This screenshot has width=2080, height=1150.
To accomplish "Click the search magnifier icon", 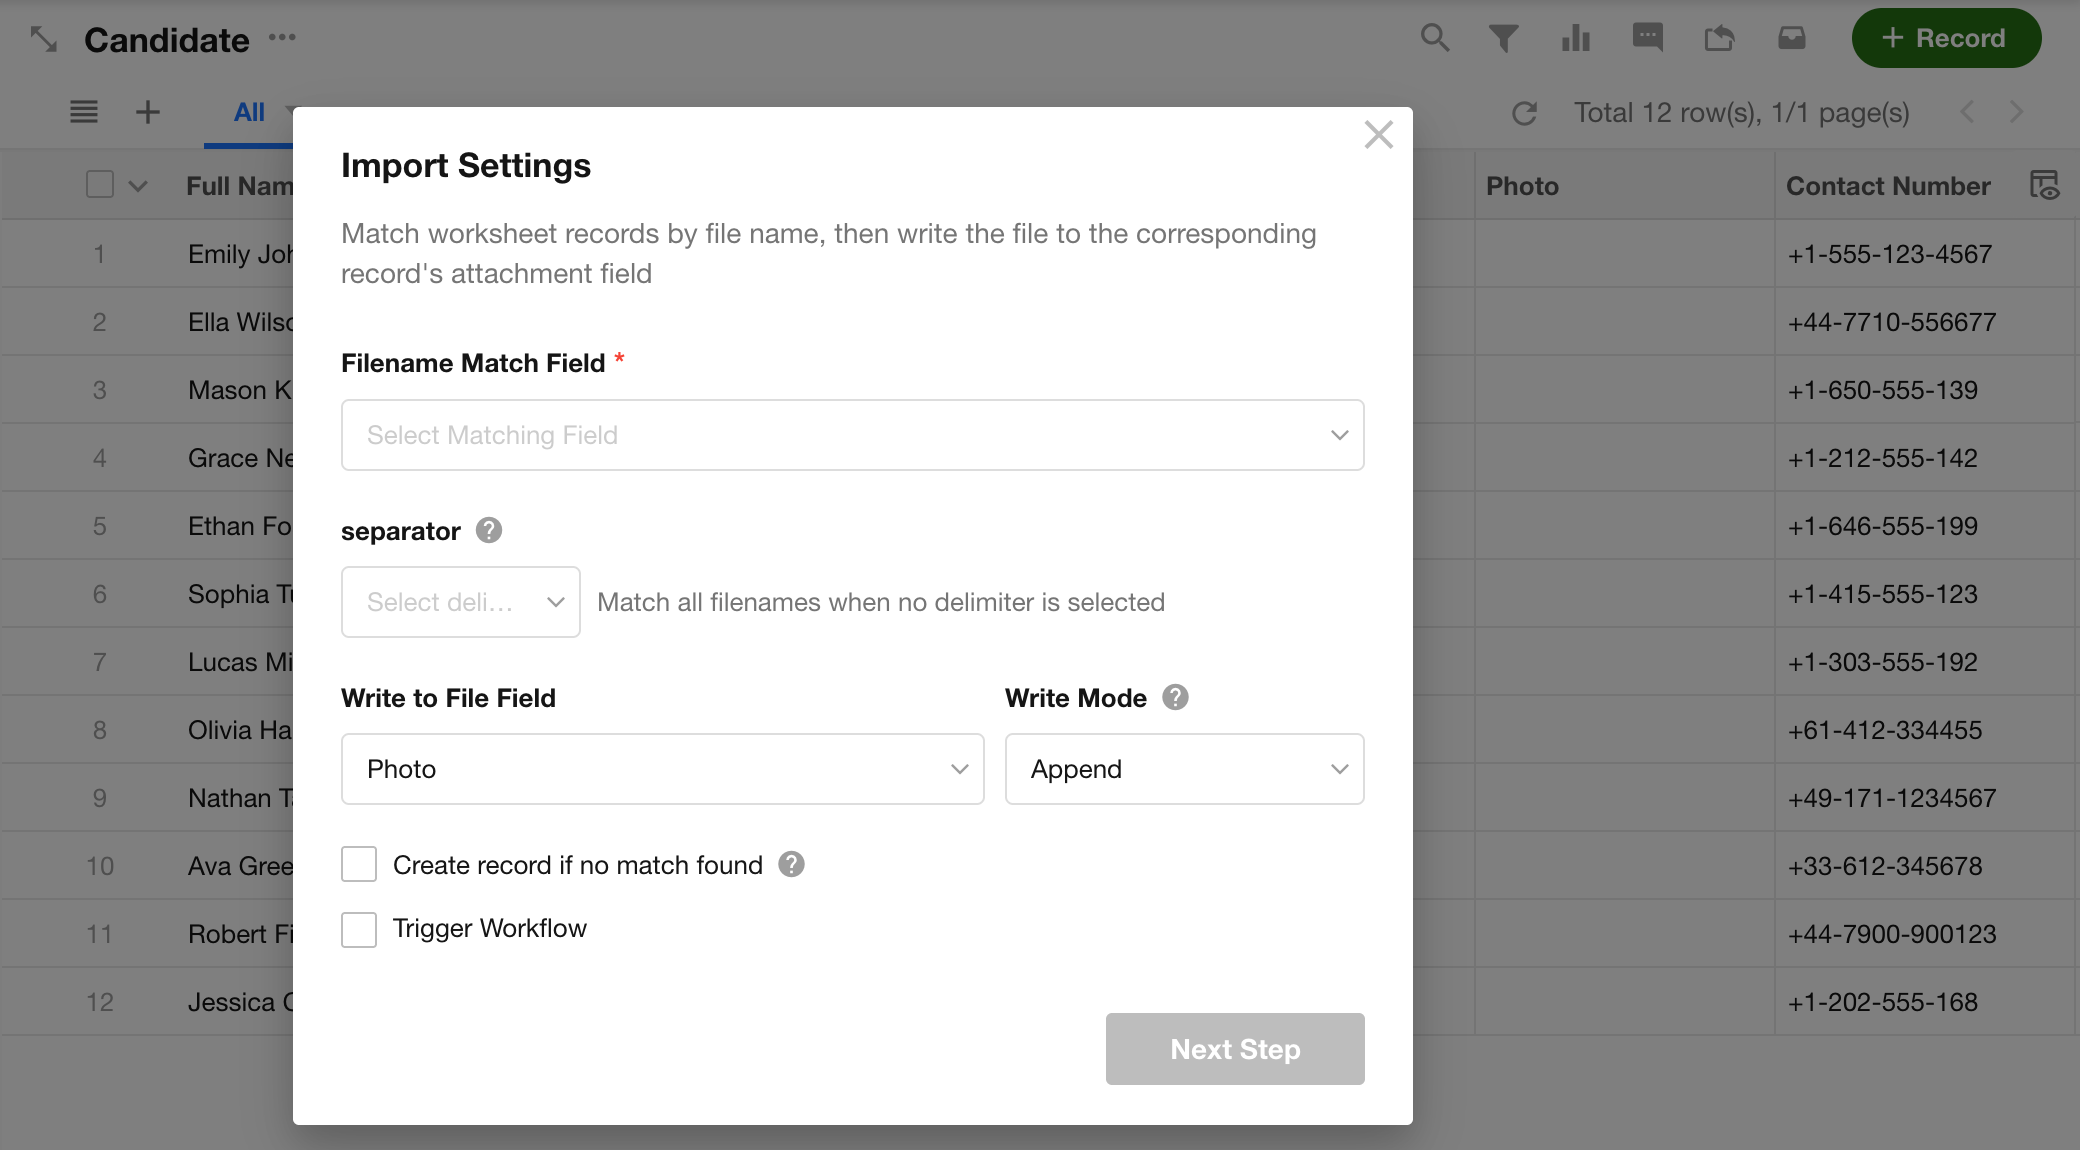I will point(1435,38).
